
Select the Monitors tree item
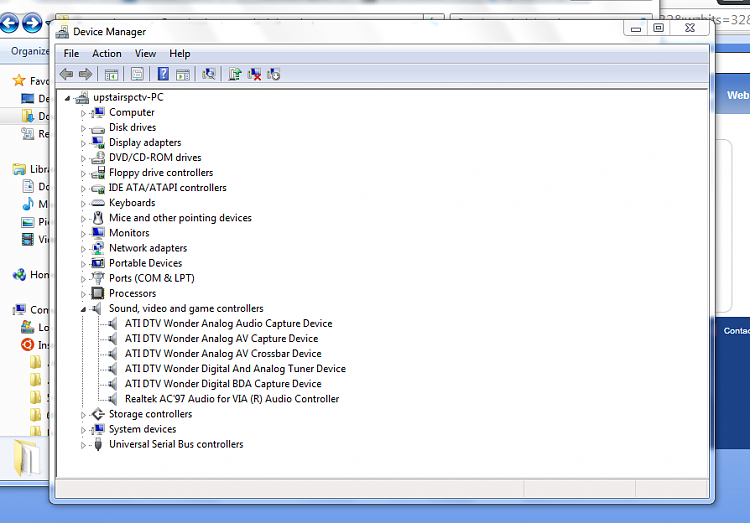click(x=129, y=233)
